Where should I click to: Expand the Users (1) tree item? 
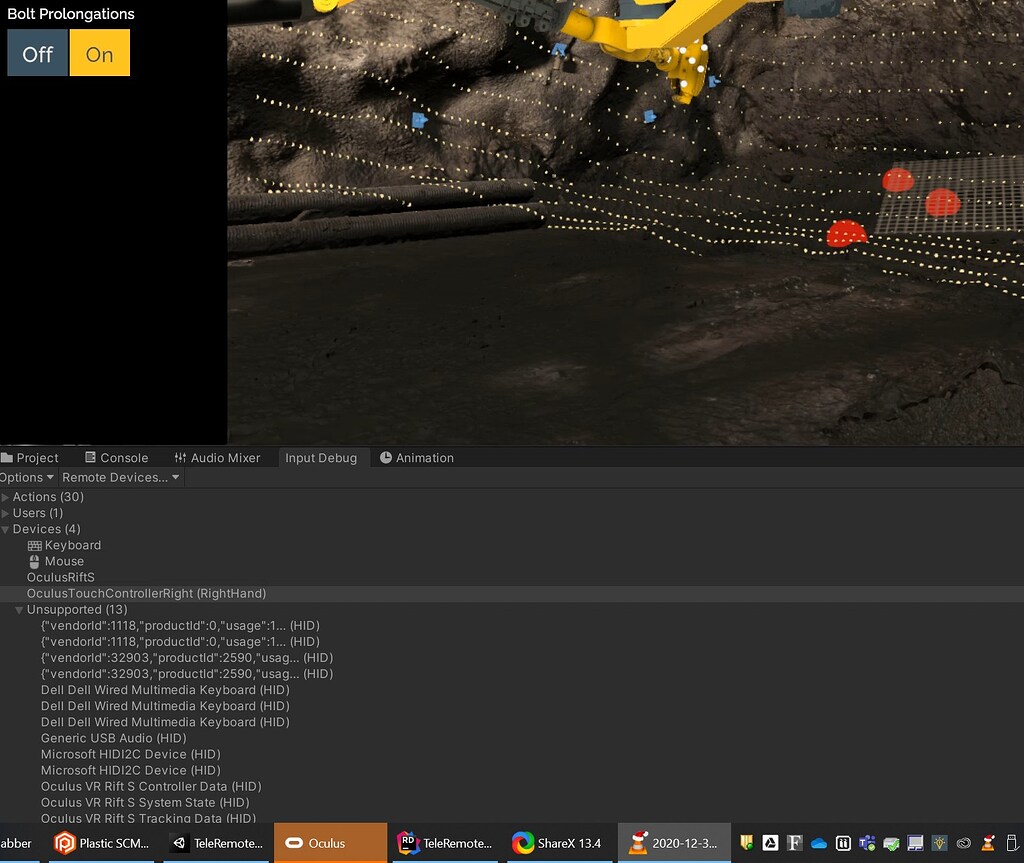pyautogui.click(x=8, y=512)
